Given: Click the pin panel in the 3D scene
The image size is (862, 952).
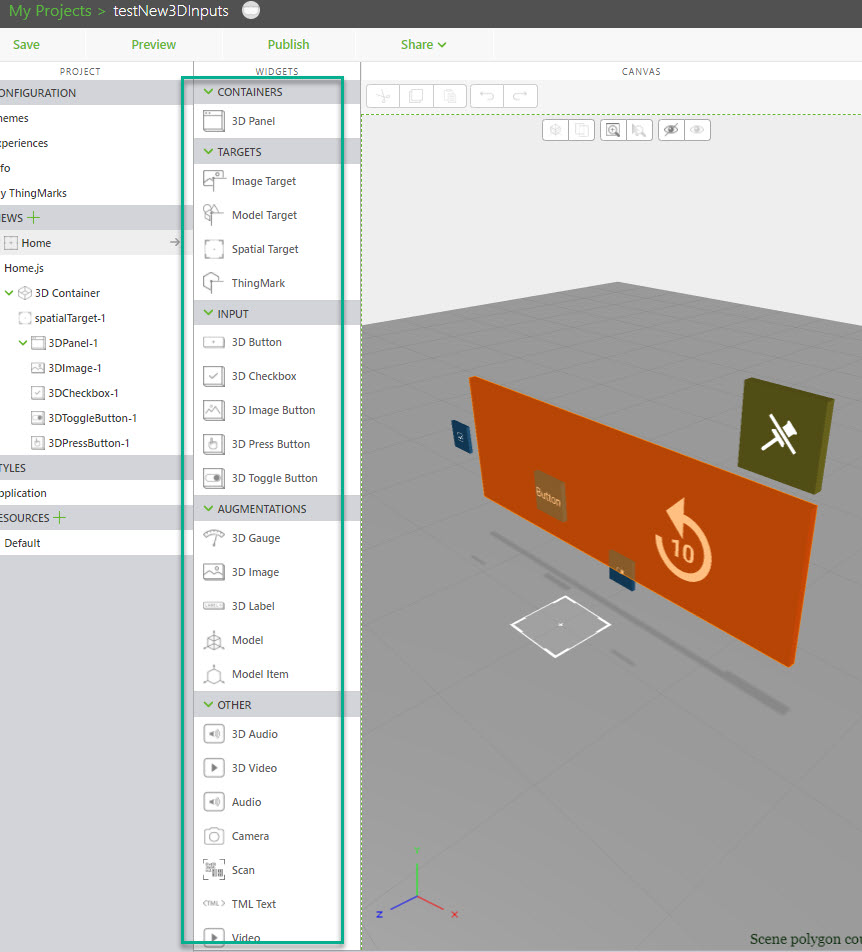Looking at the screenshot, I should 783,436.
